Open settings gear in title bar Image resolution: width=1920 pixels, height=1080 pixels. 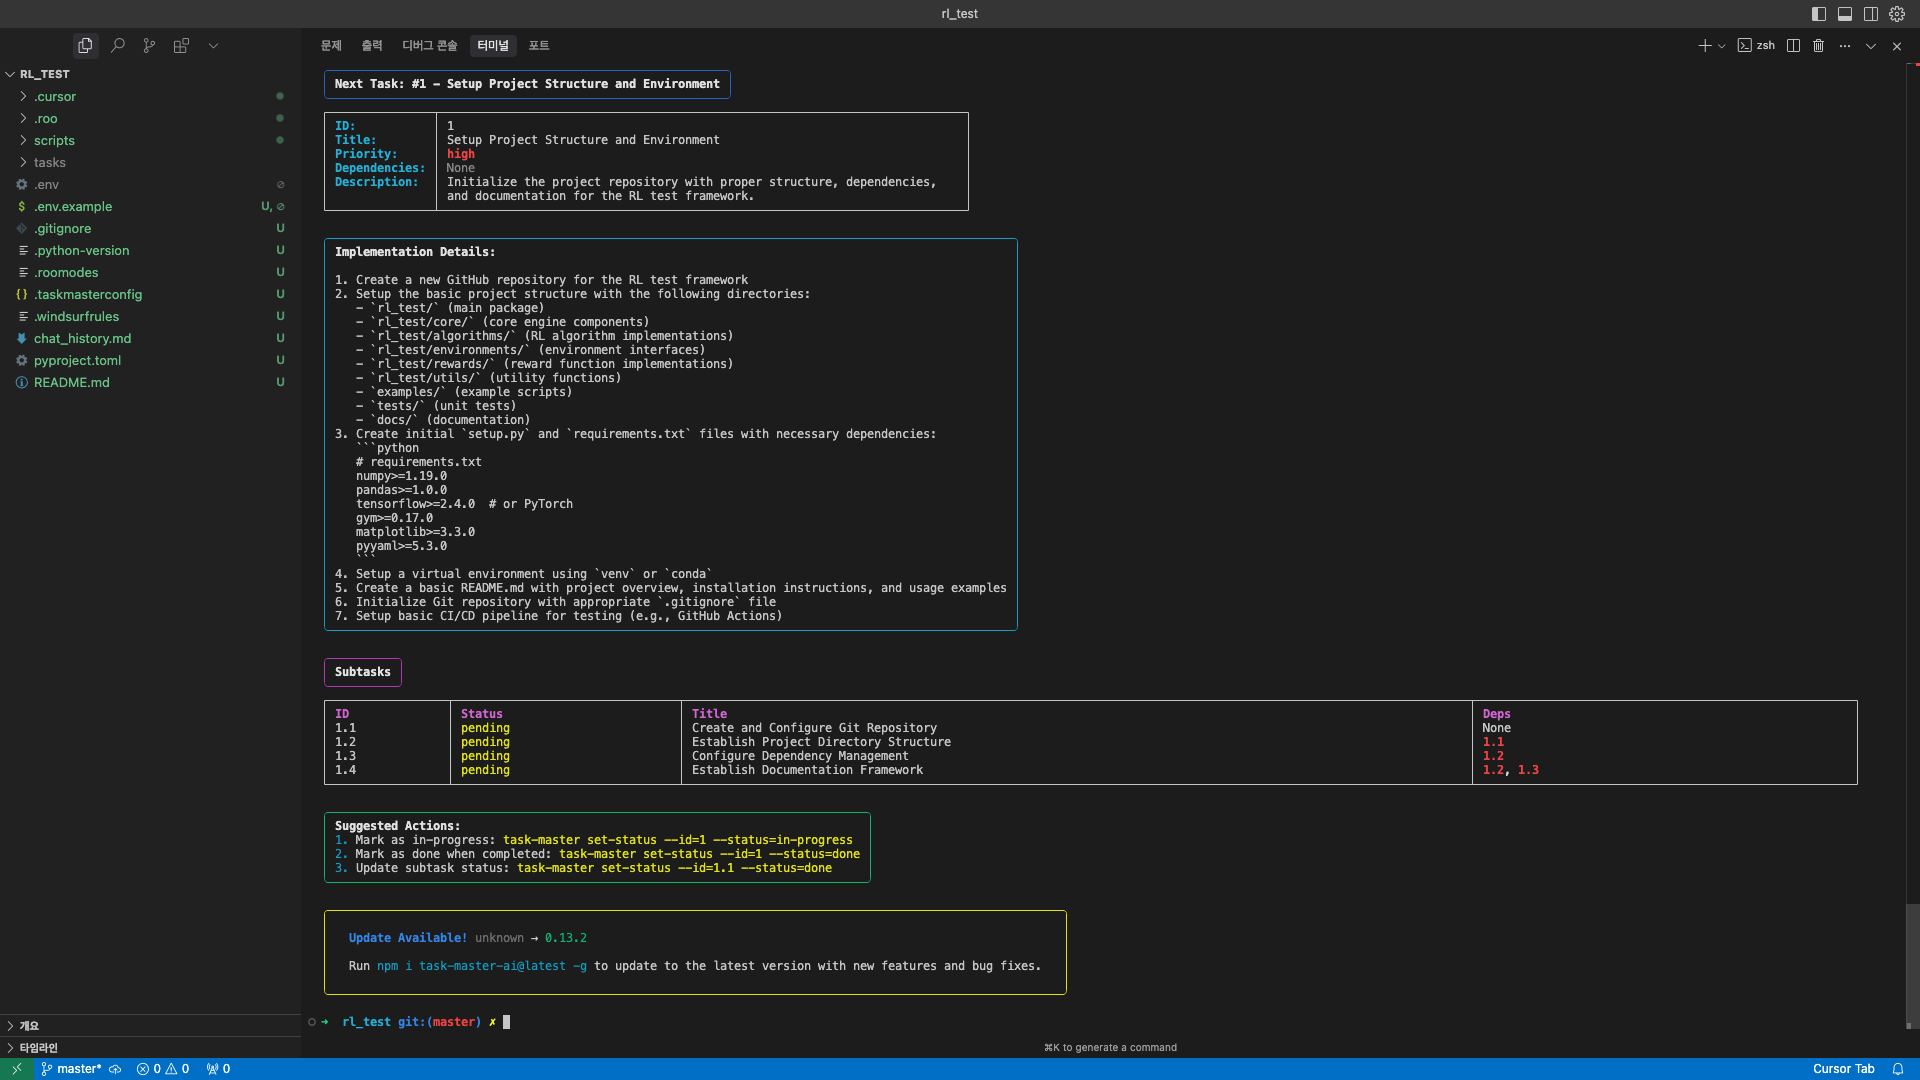pyautogui.click(x=1897, y=14)
